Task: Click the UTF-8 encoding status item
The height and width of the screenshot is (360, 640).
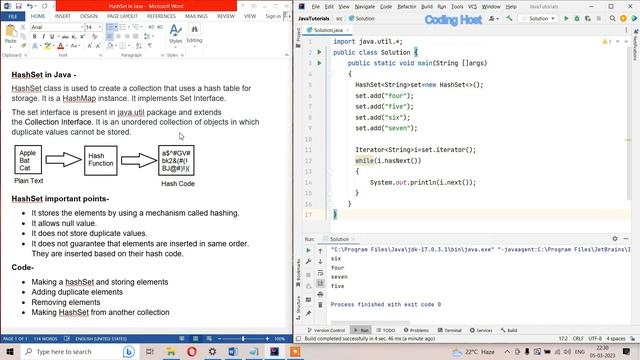Action: 595,339
